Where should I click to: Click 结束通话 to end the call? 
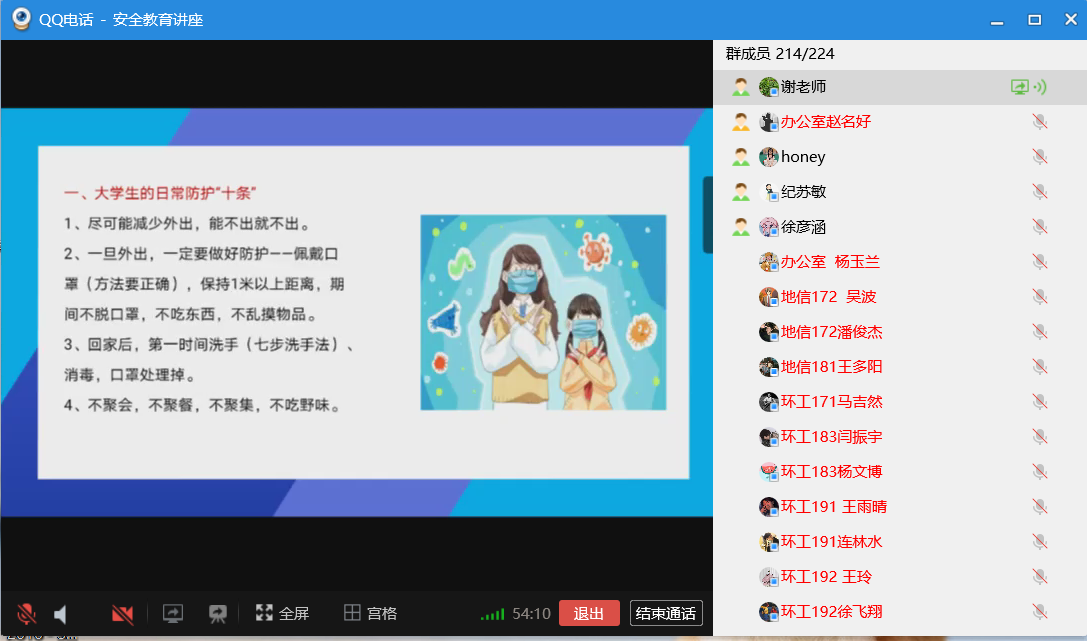[x=666, y=613]
